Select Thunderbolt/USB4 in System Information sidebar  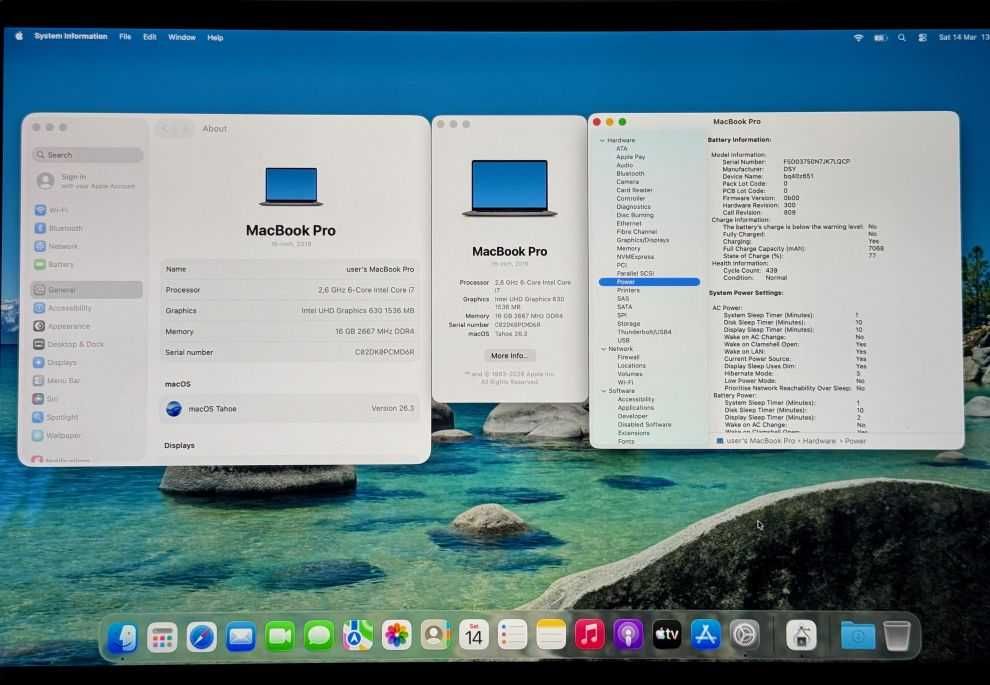(x=644, y=331)
